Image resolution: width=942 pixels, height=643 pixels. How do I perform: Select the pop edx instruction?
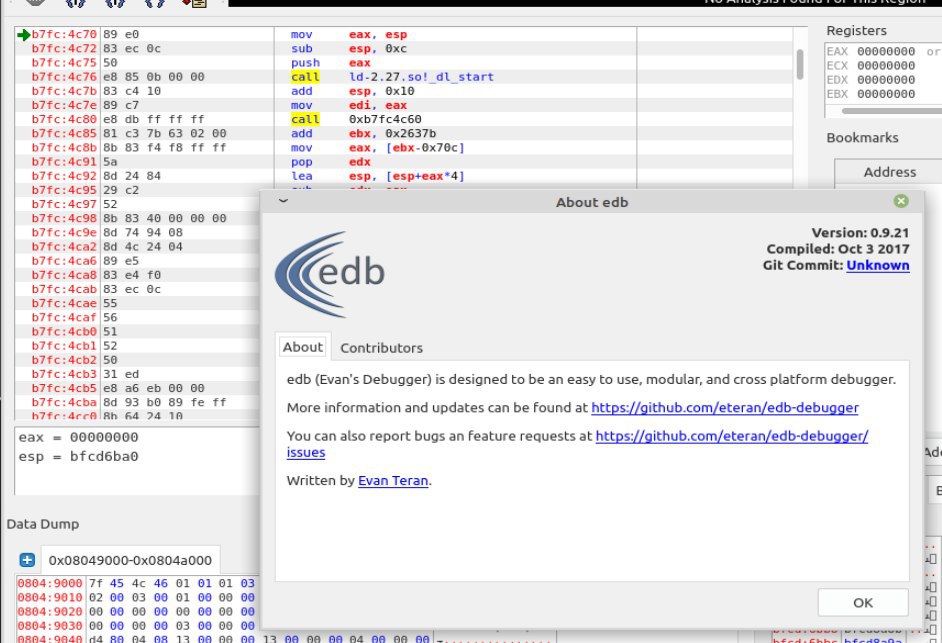click(x=331, y=162)
